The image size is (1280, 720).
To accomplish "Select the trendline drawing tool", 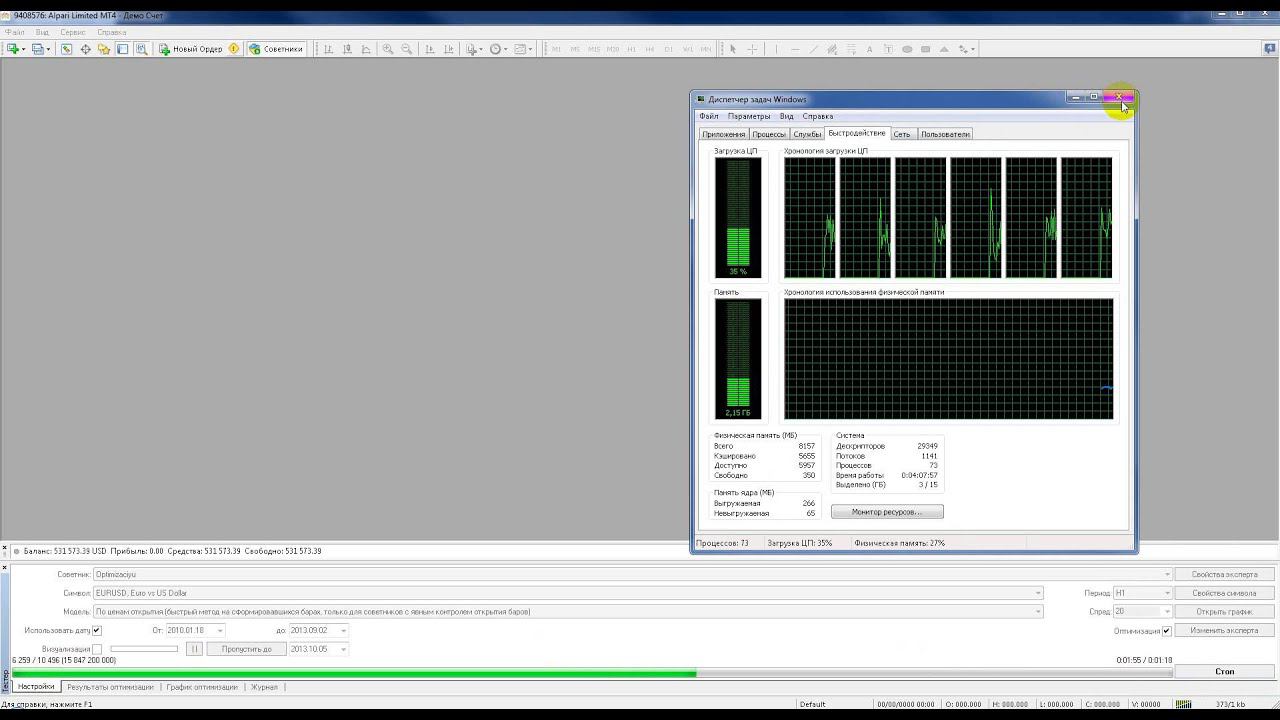I will tap(813, 49).
